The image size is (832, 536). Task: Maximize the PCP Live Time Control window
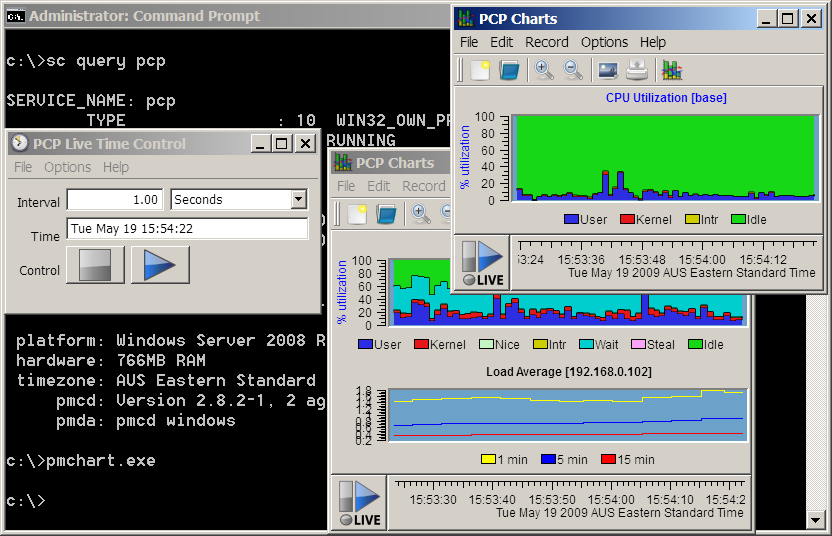tap(282, 144)
